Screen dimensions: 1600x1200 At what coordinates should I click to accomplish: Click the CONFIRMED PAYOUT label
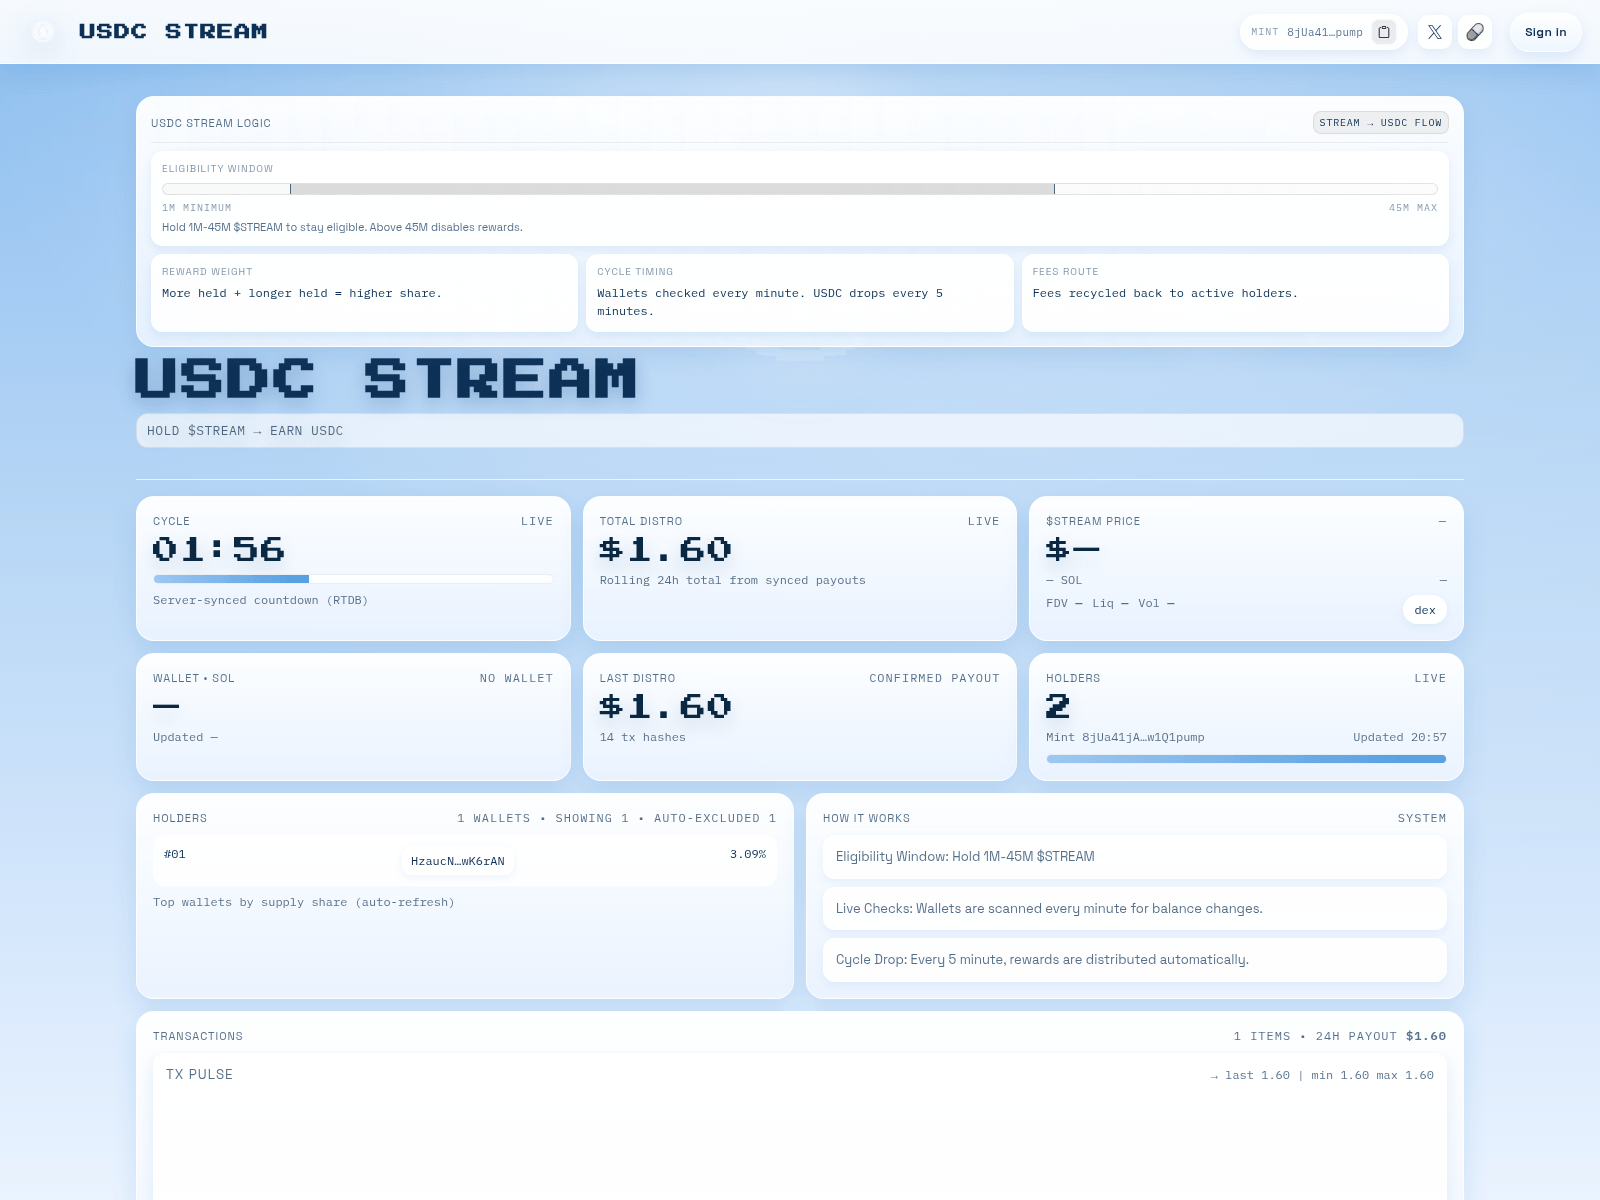tap(934, 678)
